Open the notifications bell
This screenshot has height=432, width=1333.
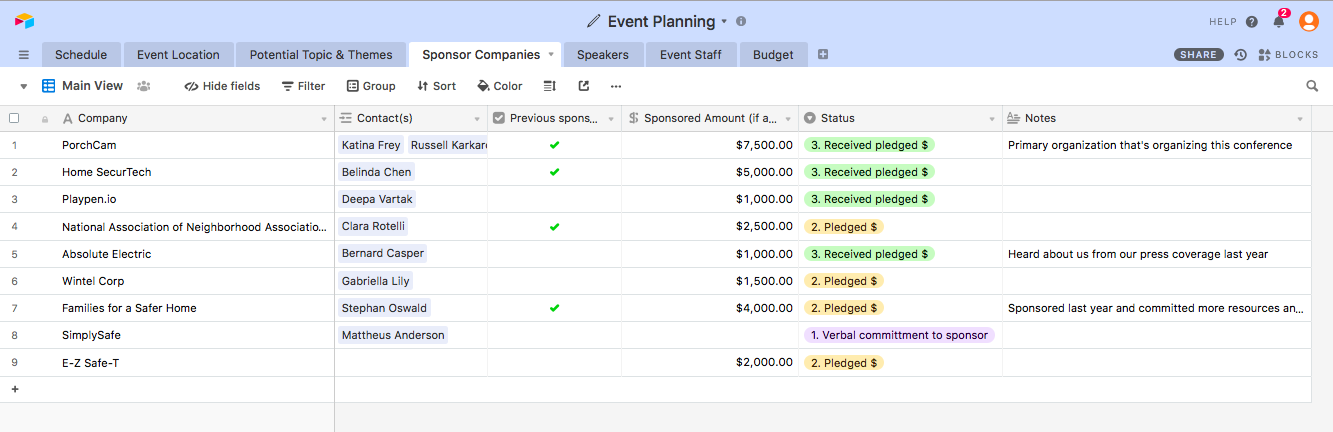[x=1279, y=21]
